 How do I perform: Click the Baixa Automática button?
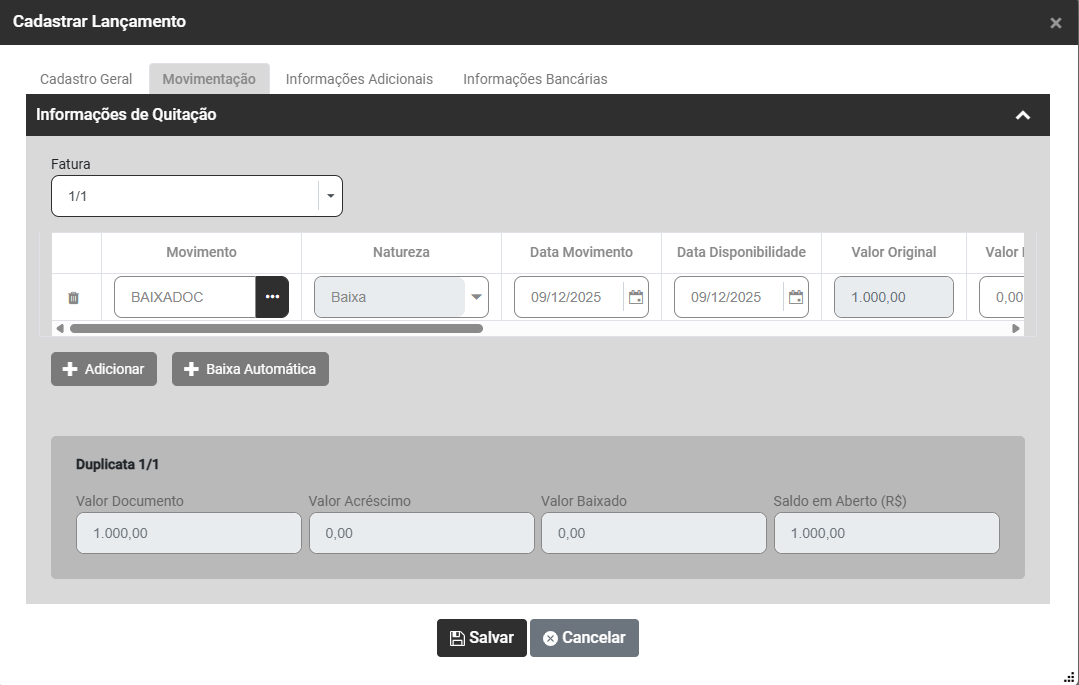click(x=250, y=369)
